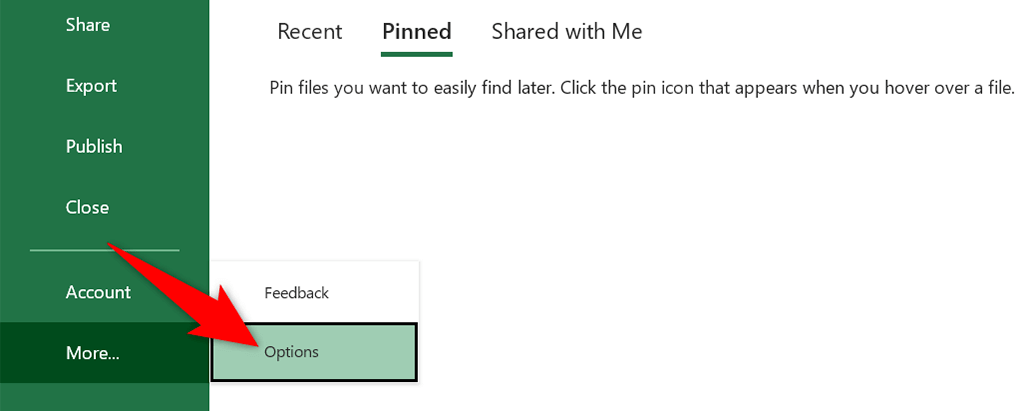Show the Shared with Me tab
Image resolution: width=1024 pixels, height=411 pixels.
click(x=567, y=32)
